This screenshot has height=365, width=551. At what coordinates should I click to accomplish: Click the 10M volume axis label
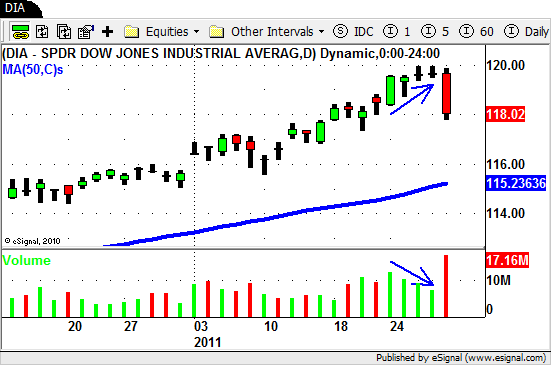(x=498, y=280)
